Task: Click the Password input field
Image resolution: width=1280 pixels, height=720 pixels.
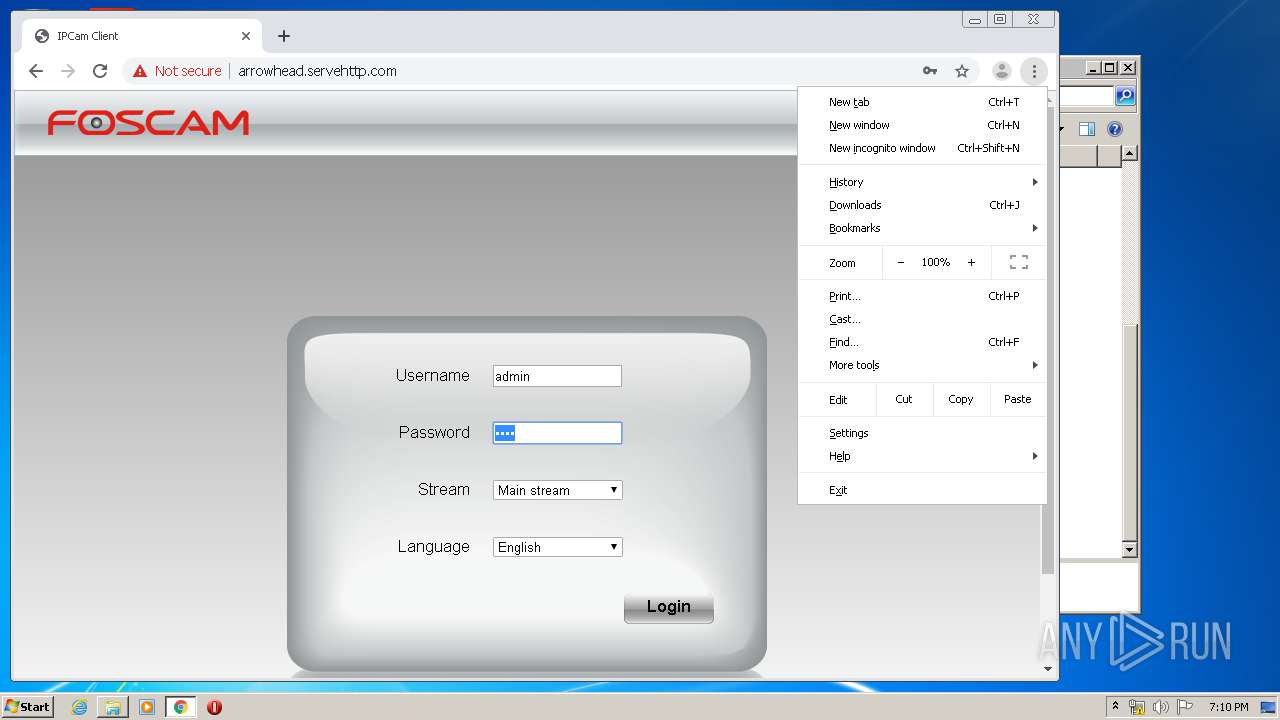Action: 557,433
